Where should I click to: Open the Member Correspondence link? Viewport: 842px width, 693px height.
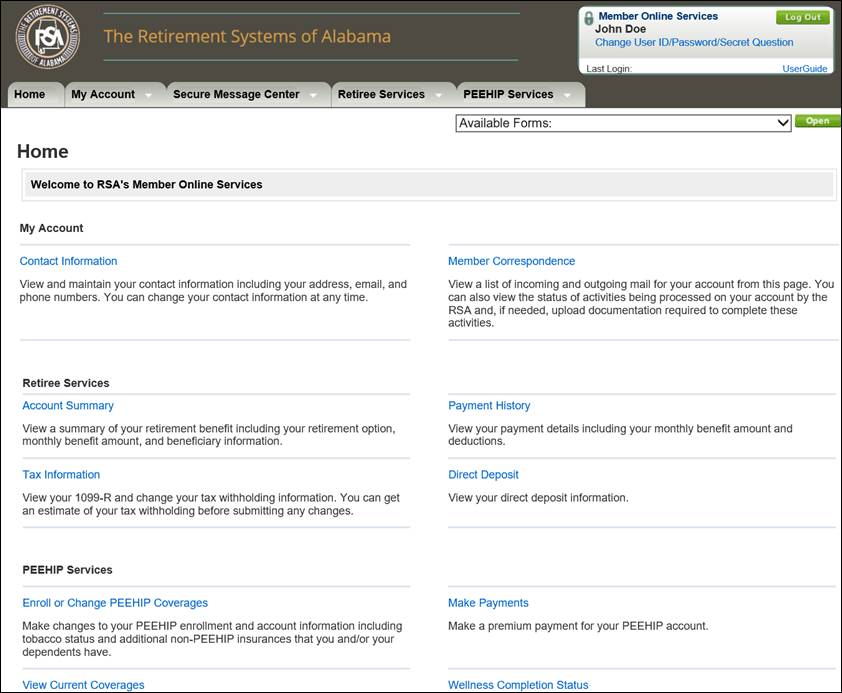[x=511, y=261]
